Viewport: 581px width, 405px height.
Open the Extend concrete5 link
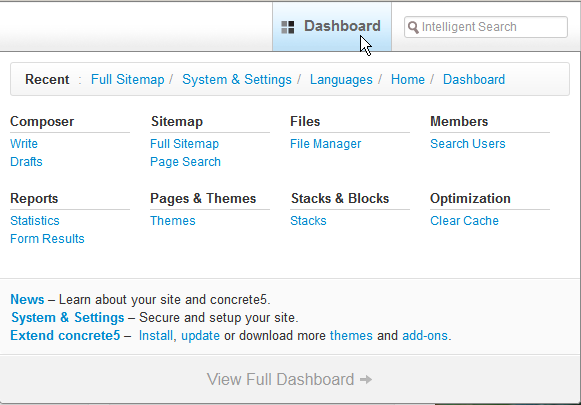click(x=65, y=336)
